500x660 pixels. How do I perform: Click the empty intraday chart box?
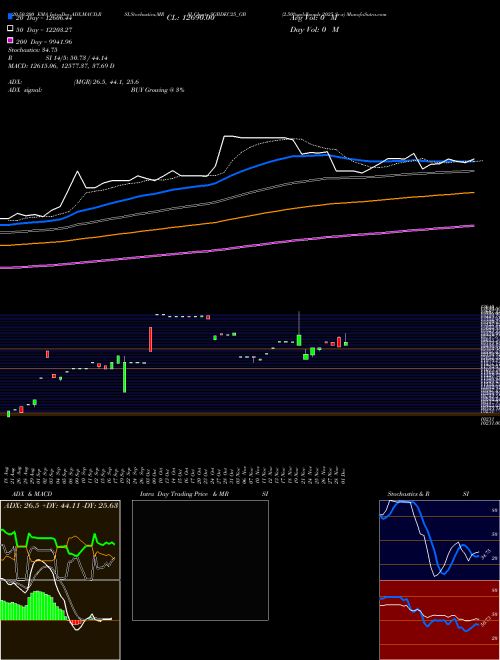[x=200, y=560]
